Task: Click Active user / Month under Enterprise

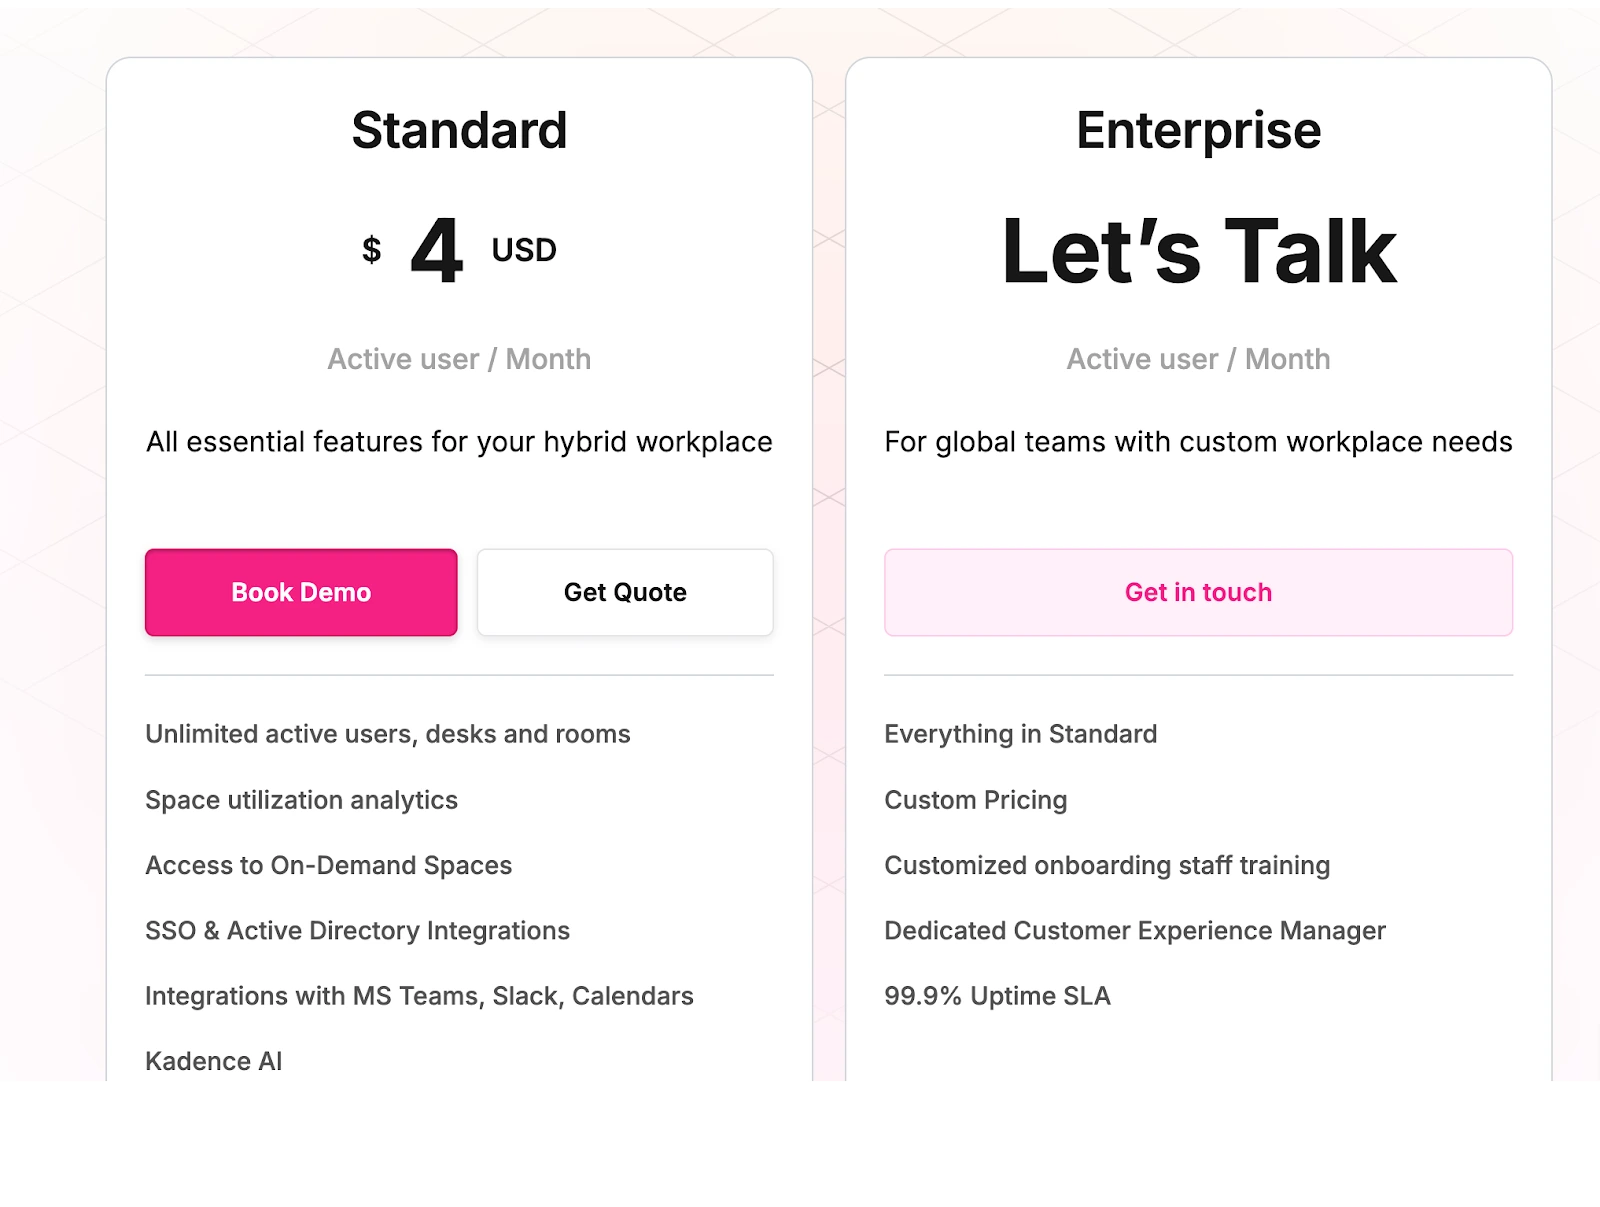Action: pyautogui.click(x=1197, y=359)
